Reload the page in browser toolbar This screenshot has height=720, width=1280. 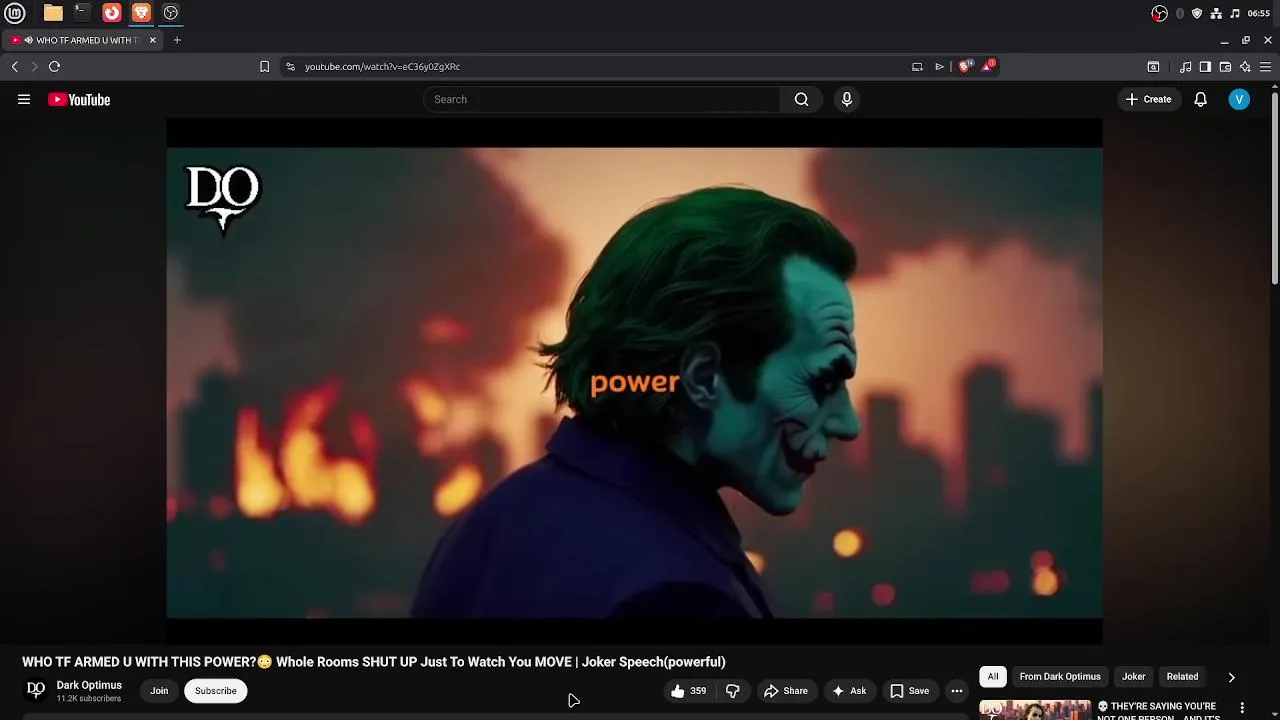click(55, 66)
